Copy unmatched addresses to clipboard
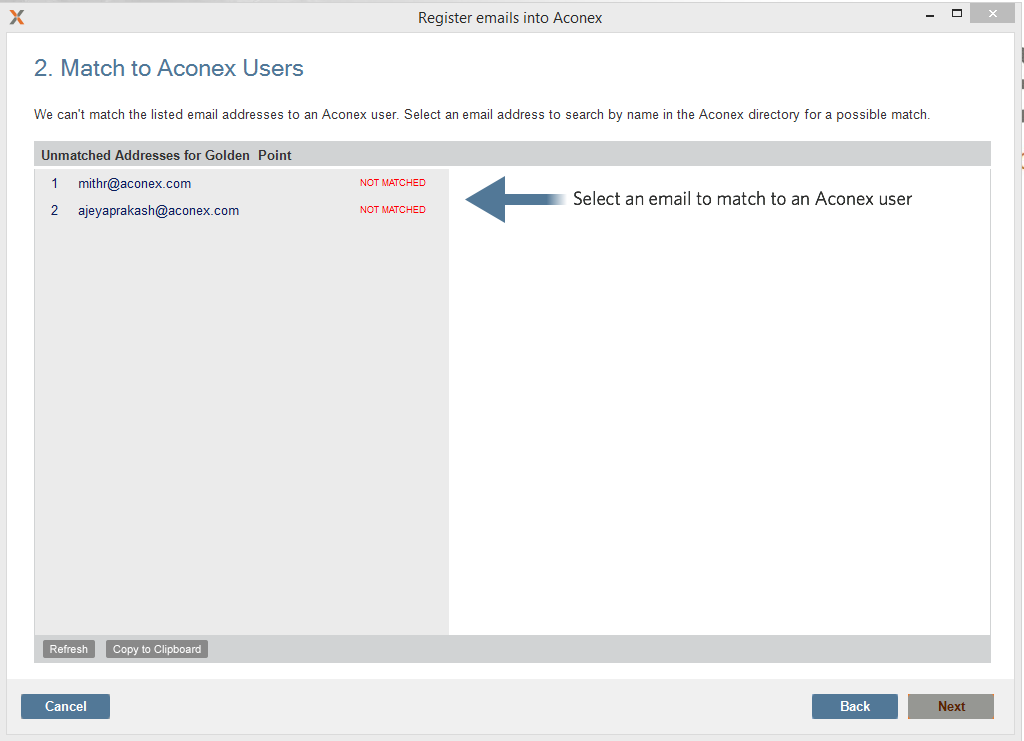 pos(157,649)
